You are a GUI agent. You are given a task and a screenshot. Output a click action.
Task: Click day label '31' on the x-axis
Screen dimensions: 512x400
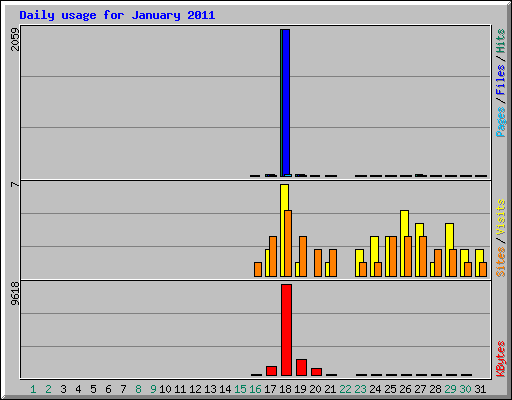tap(480, 389)
